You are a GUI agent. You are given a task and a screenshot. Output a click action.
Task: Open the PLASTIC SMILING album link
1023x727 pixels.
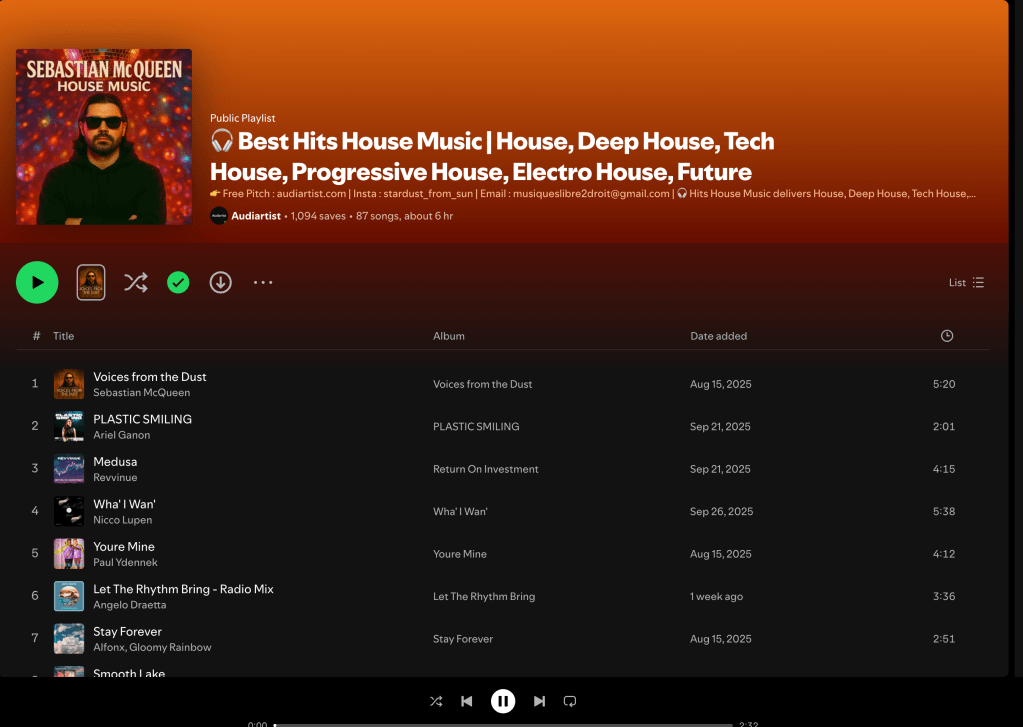[476, 427]
